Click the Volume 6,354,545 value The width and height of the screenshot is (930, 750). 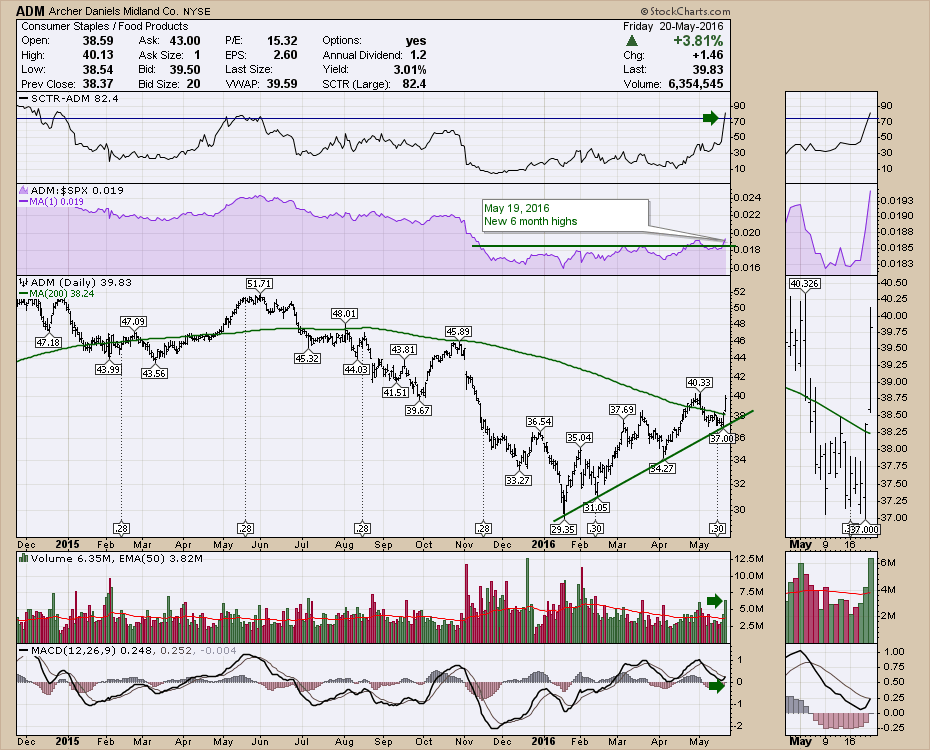coord(696,84)
